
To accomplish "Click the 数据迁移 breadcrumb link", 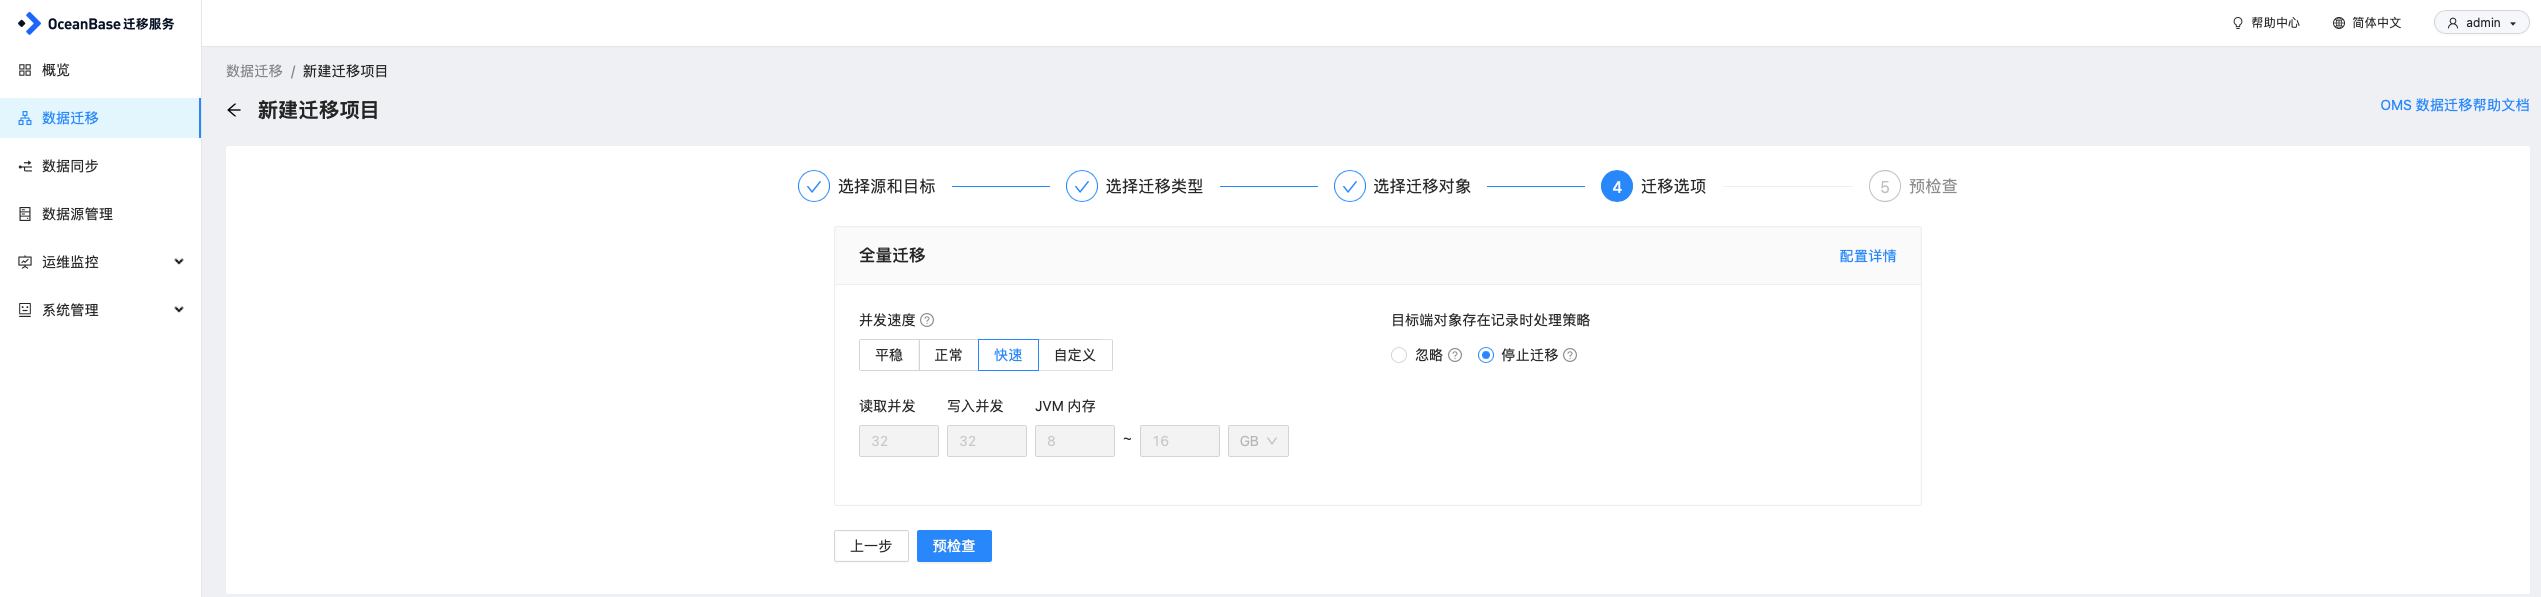I will tap(254, 71).
